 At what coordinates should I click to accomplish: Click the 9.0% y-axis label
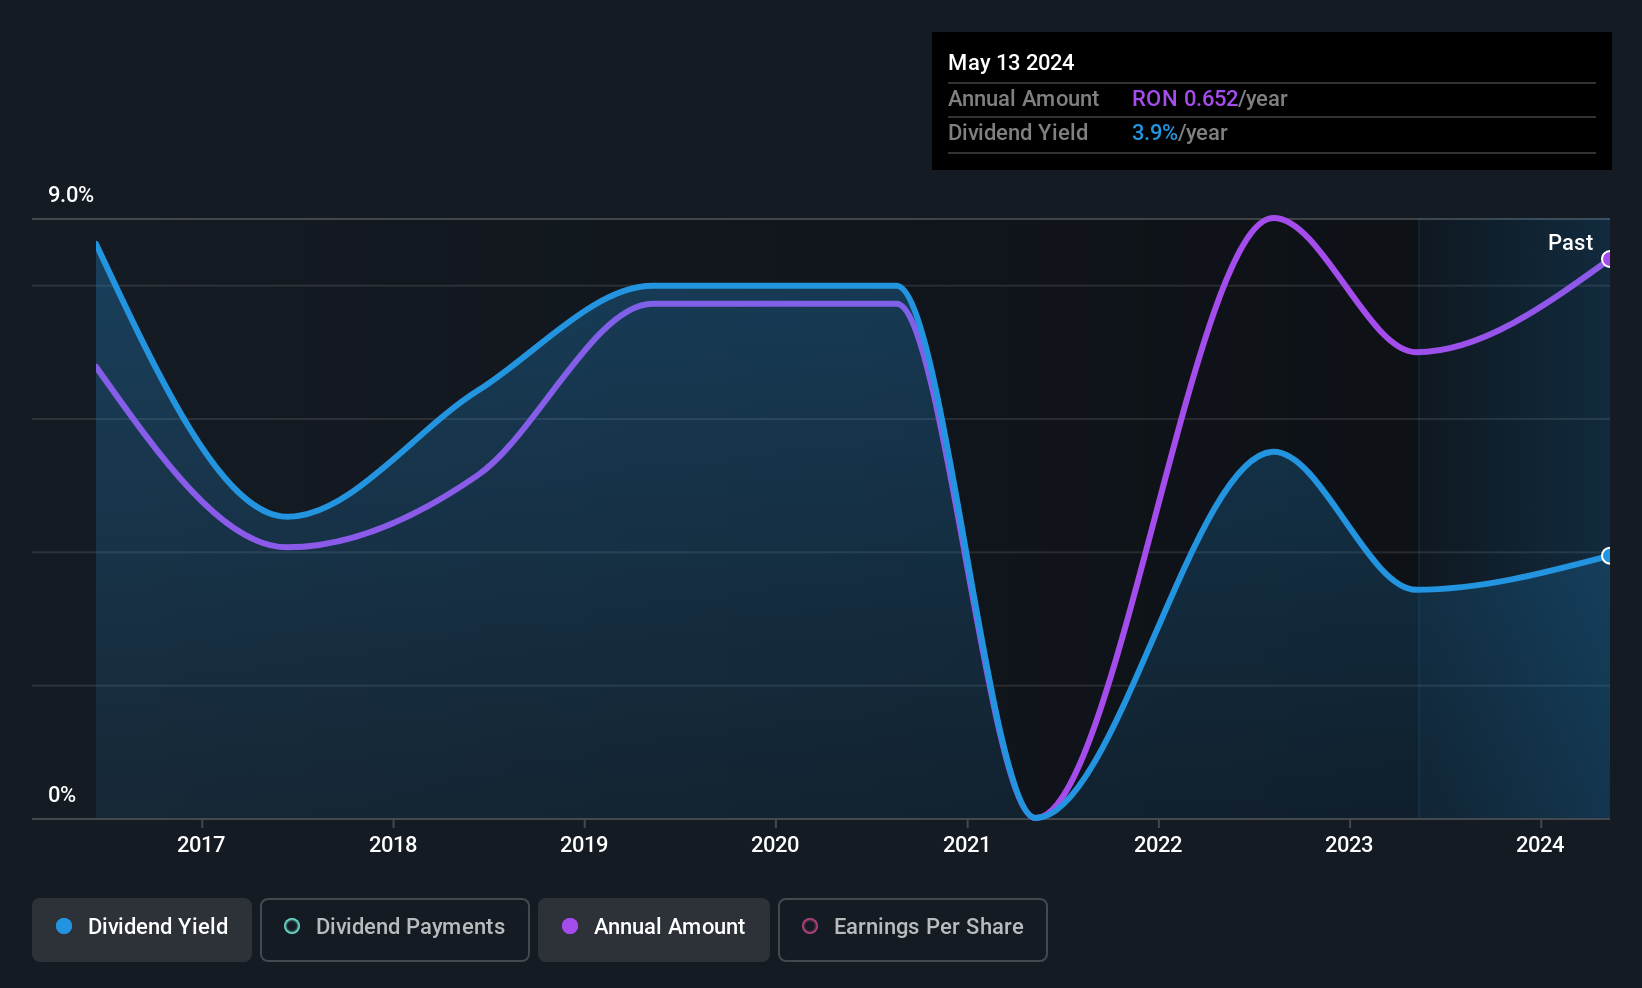click(71, 195)
